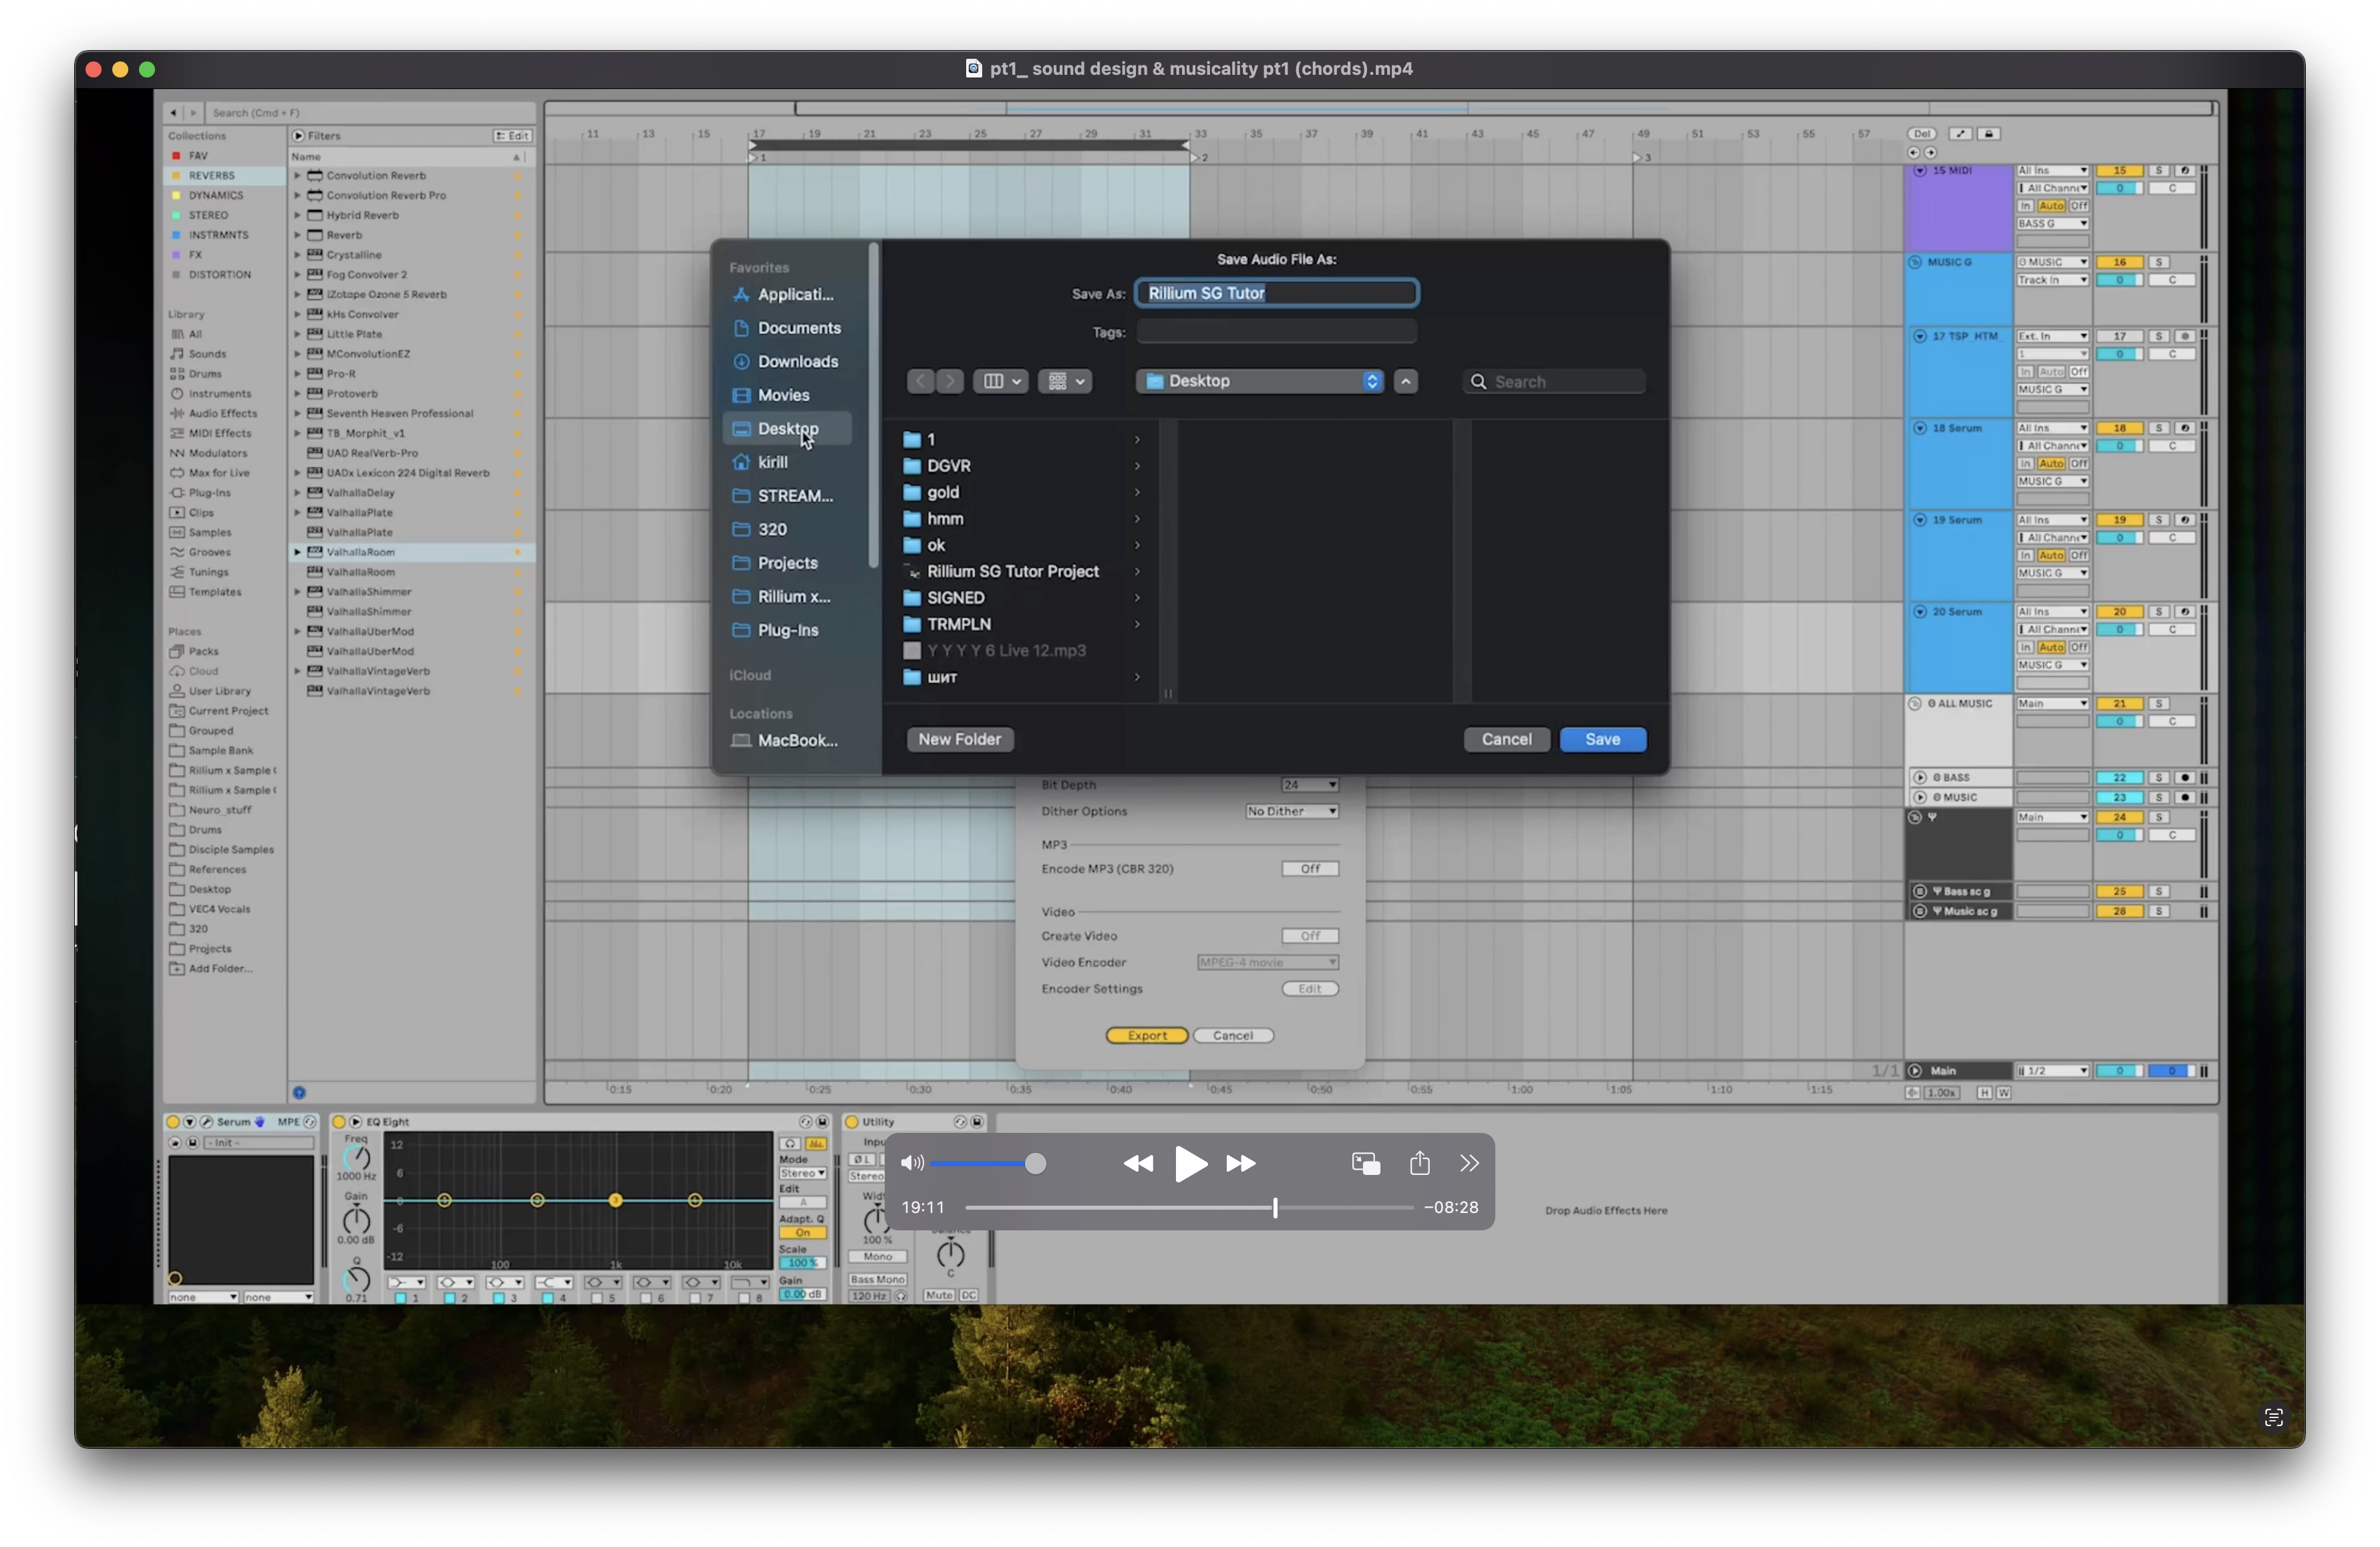
Task: Select the kirill home folder
Action: coord(787,462)
